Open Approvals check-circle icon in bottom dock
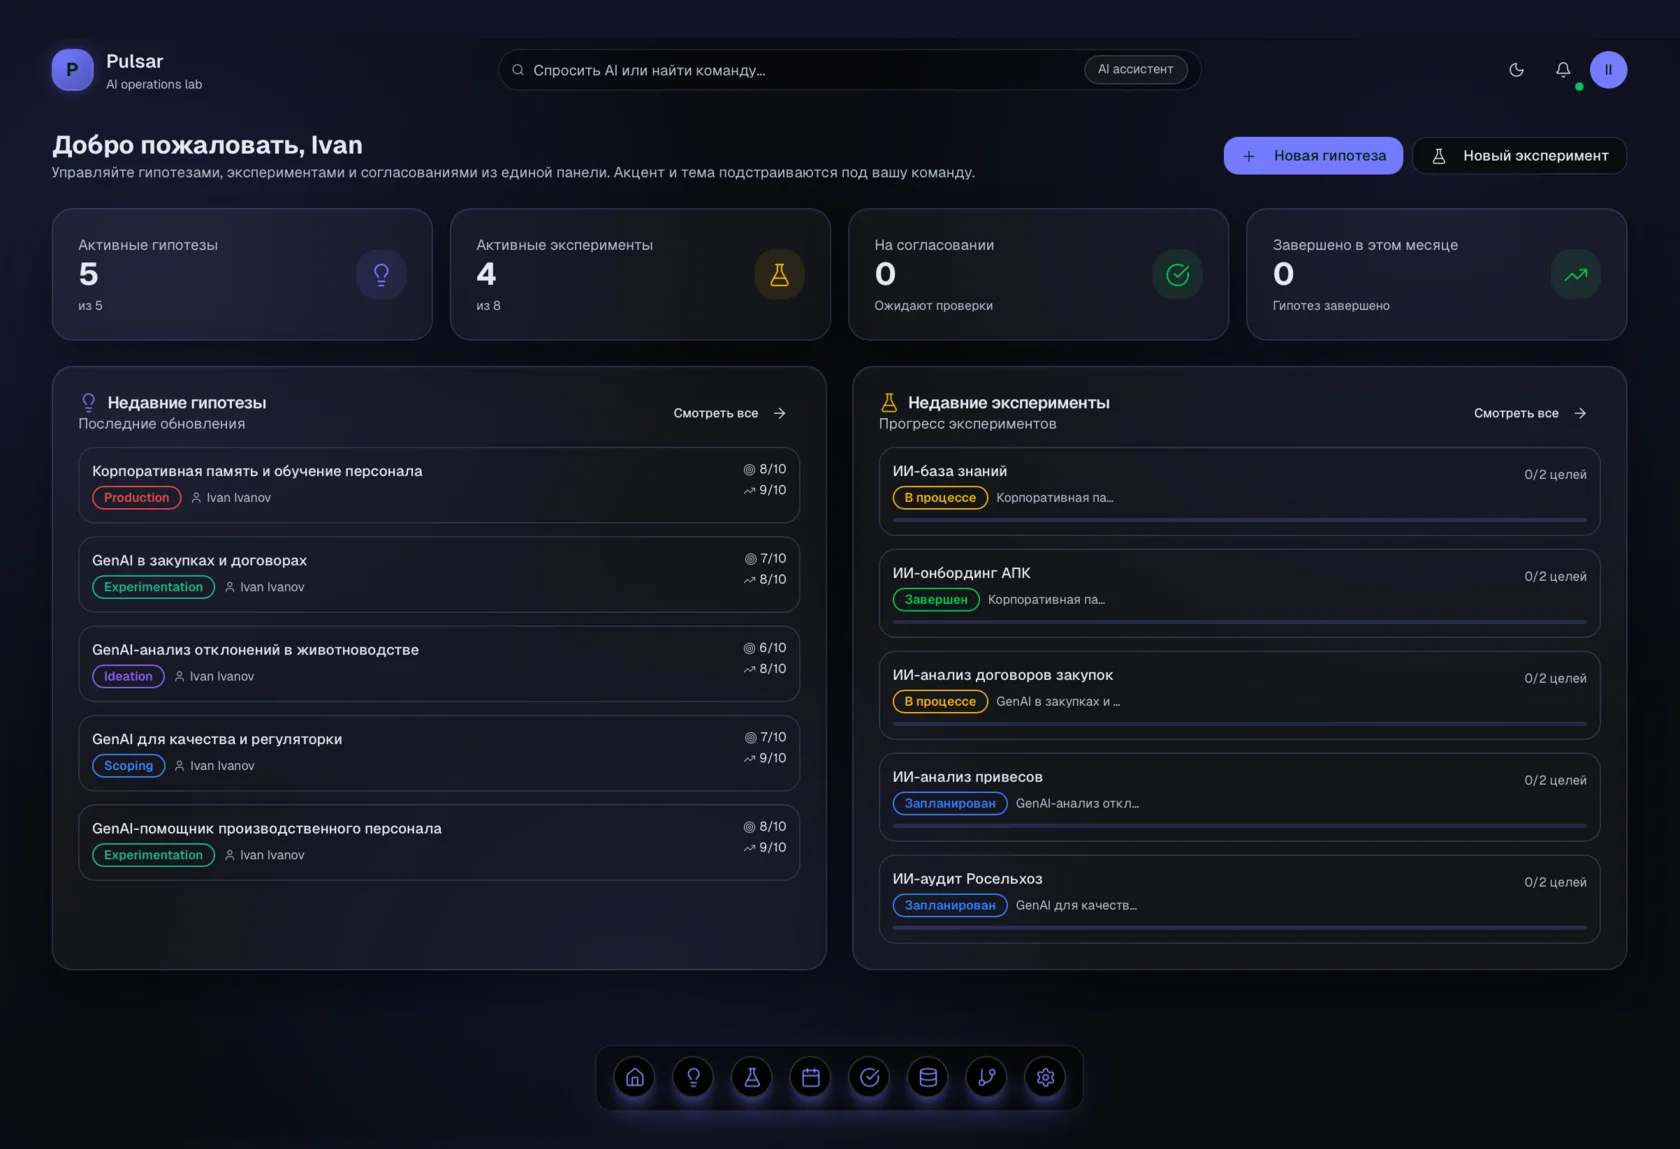 [x=869, y=1077]
